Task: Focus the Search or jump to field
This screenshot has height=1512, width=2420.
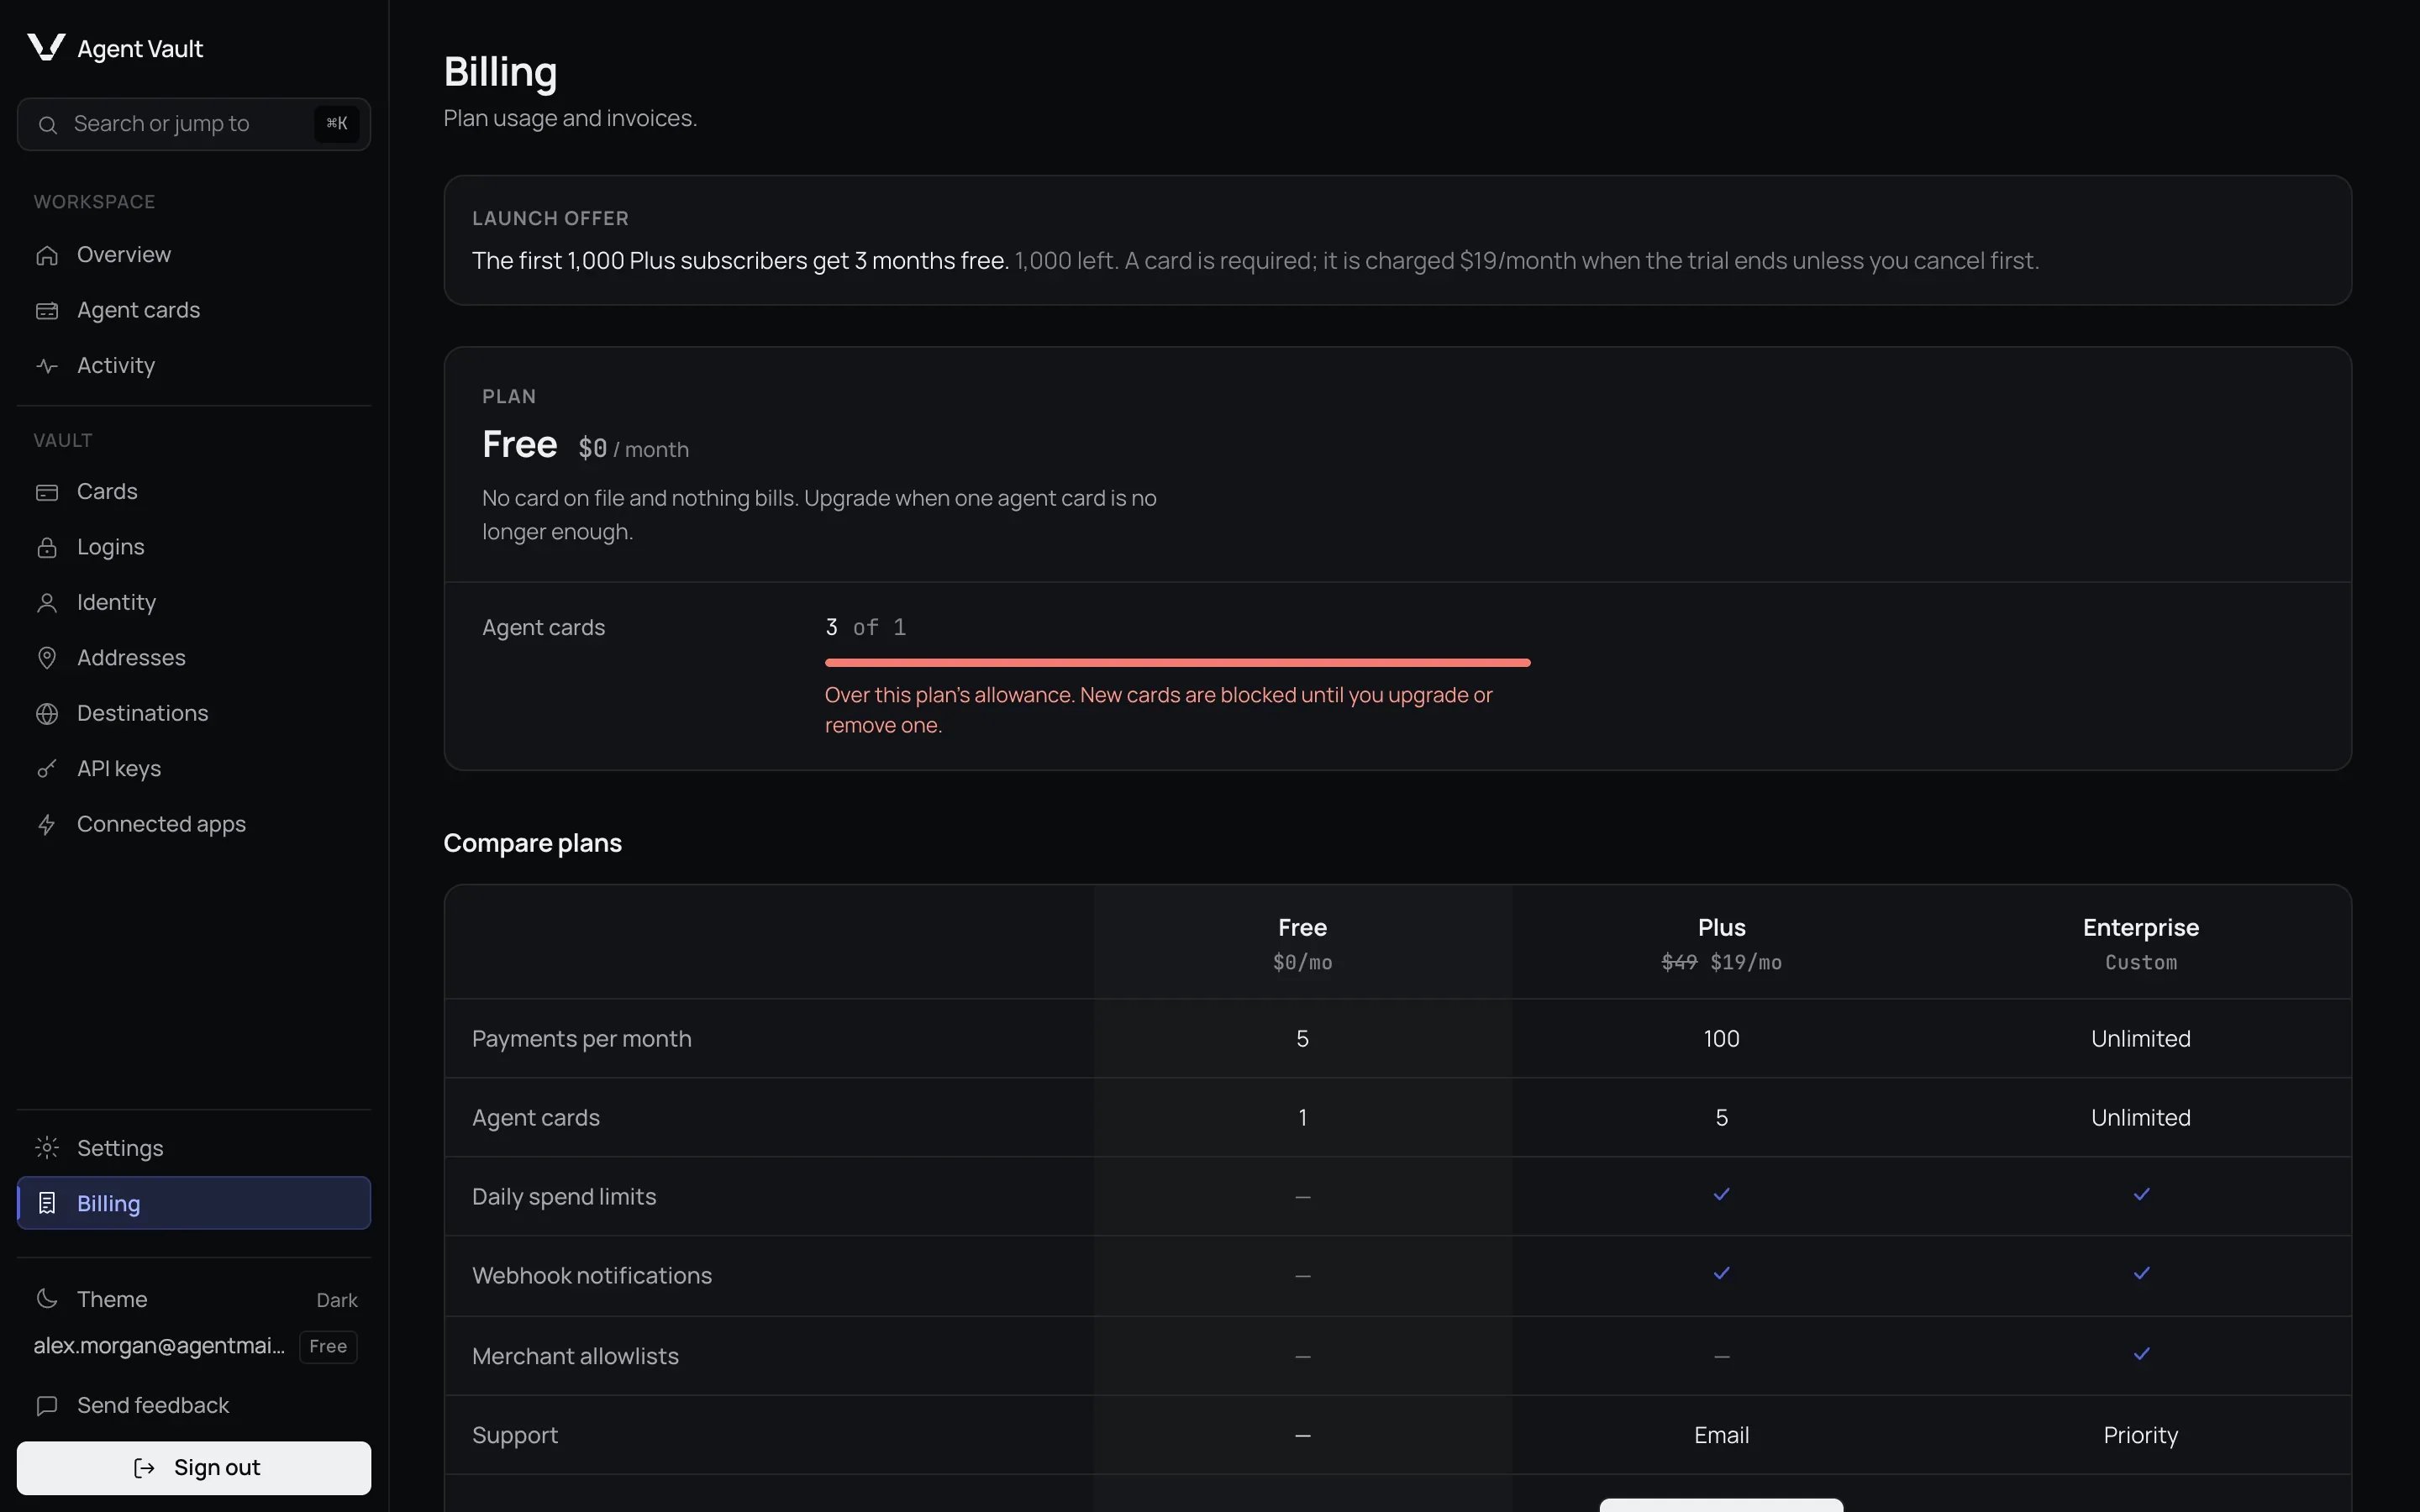Action: [194, 124]
